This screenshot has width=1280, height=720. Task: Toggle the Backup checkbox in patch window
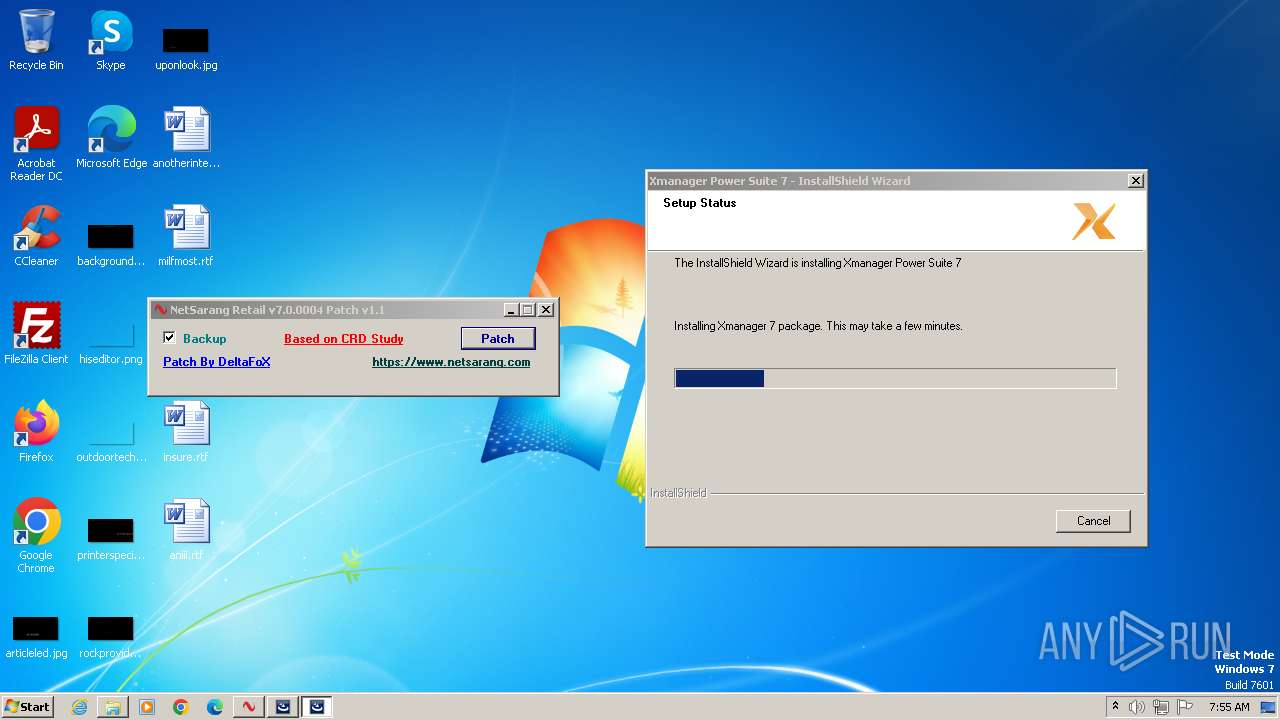pos(169,338)
